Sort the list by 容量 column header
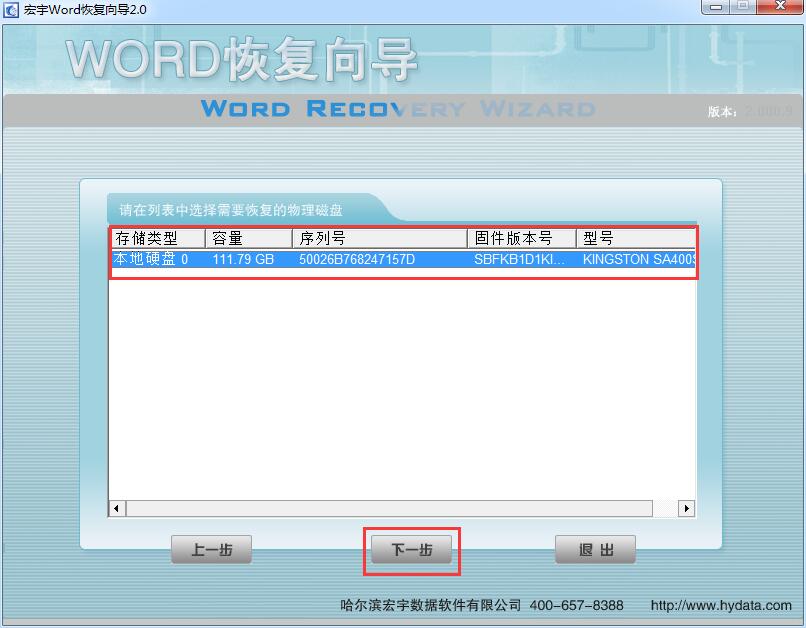 click(248, 238)
